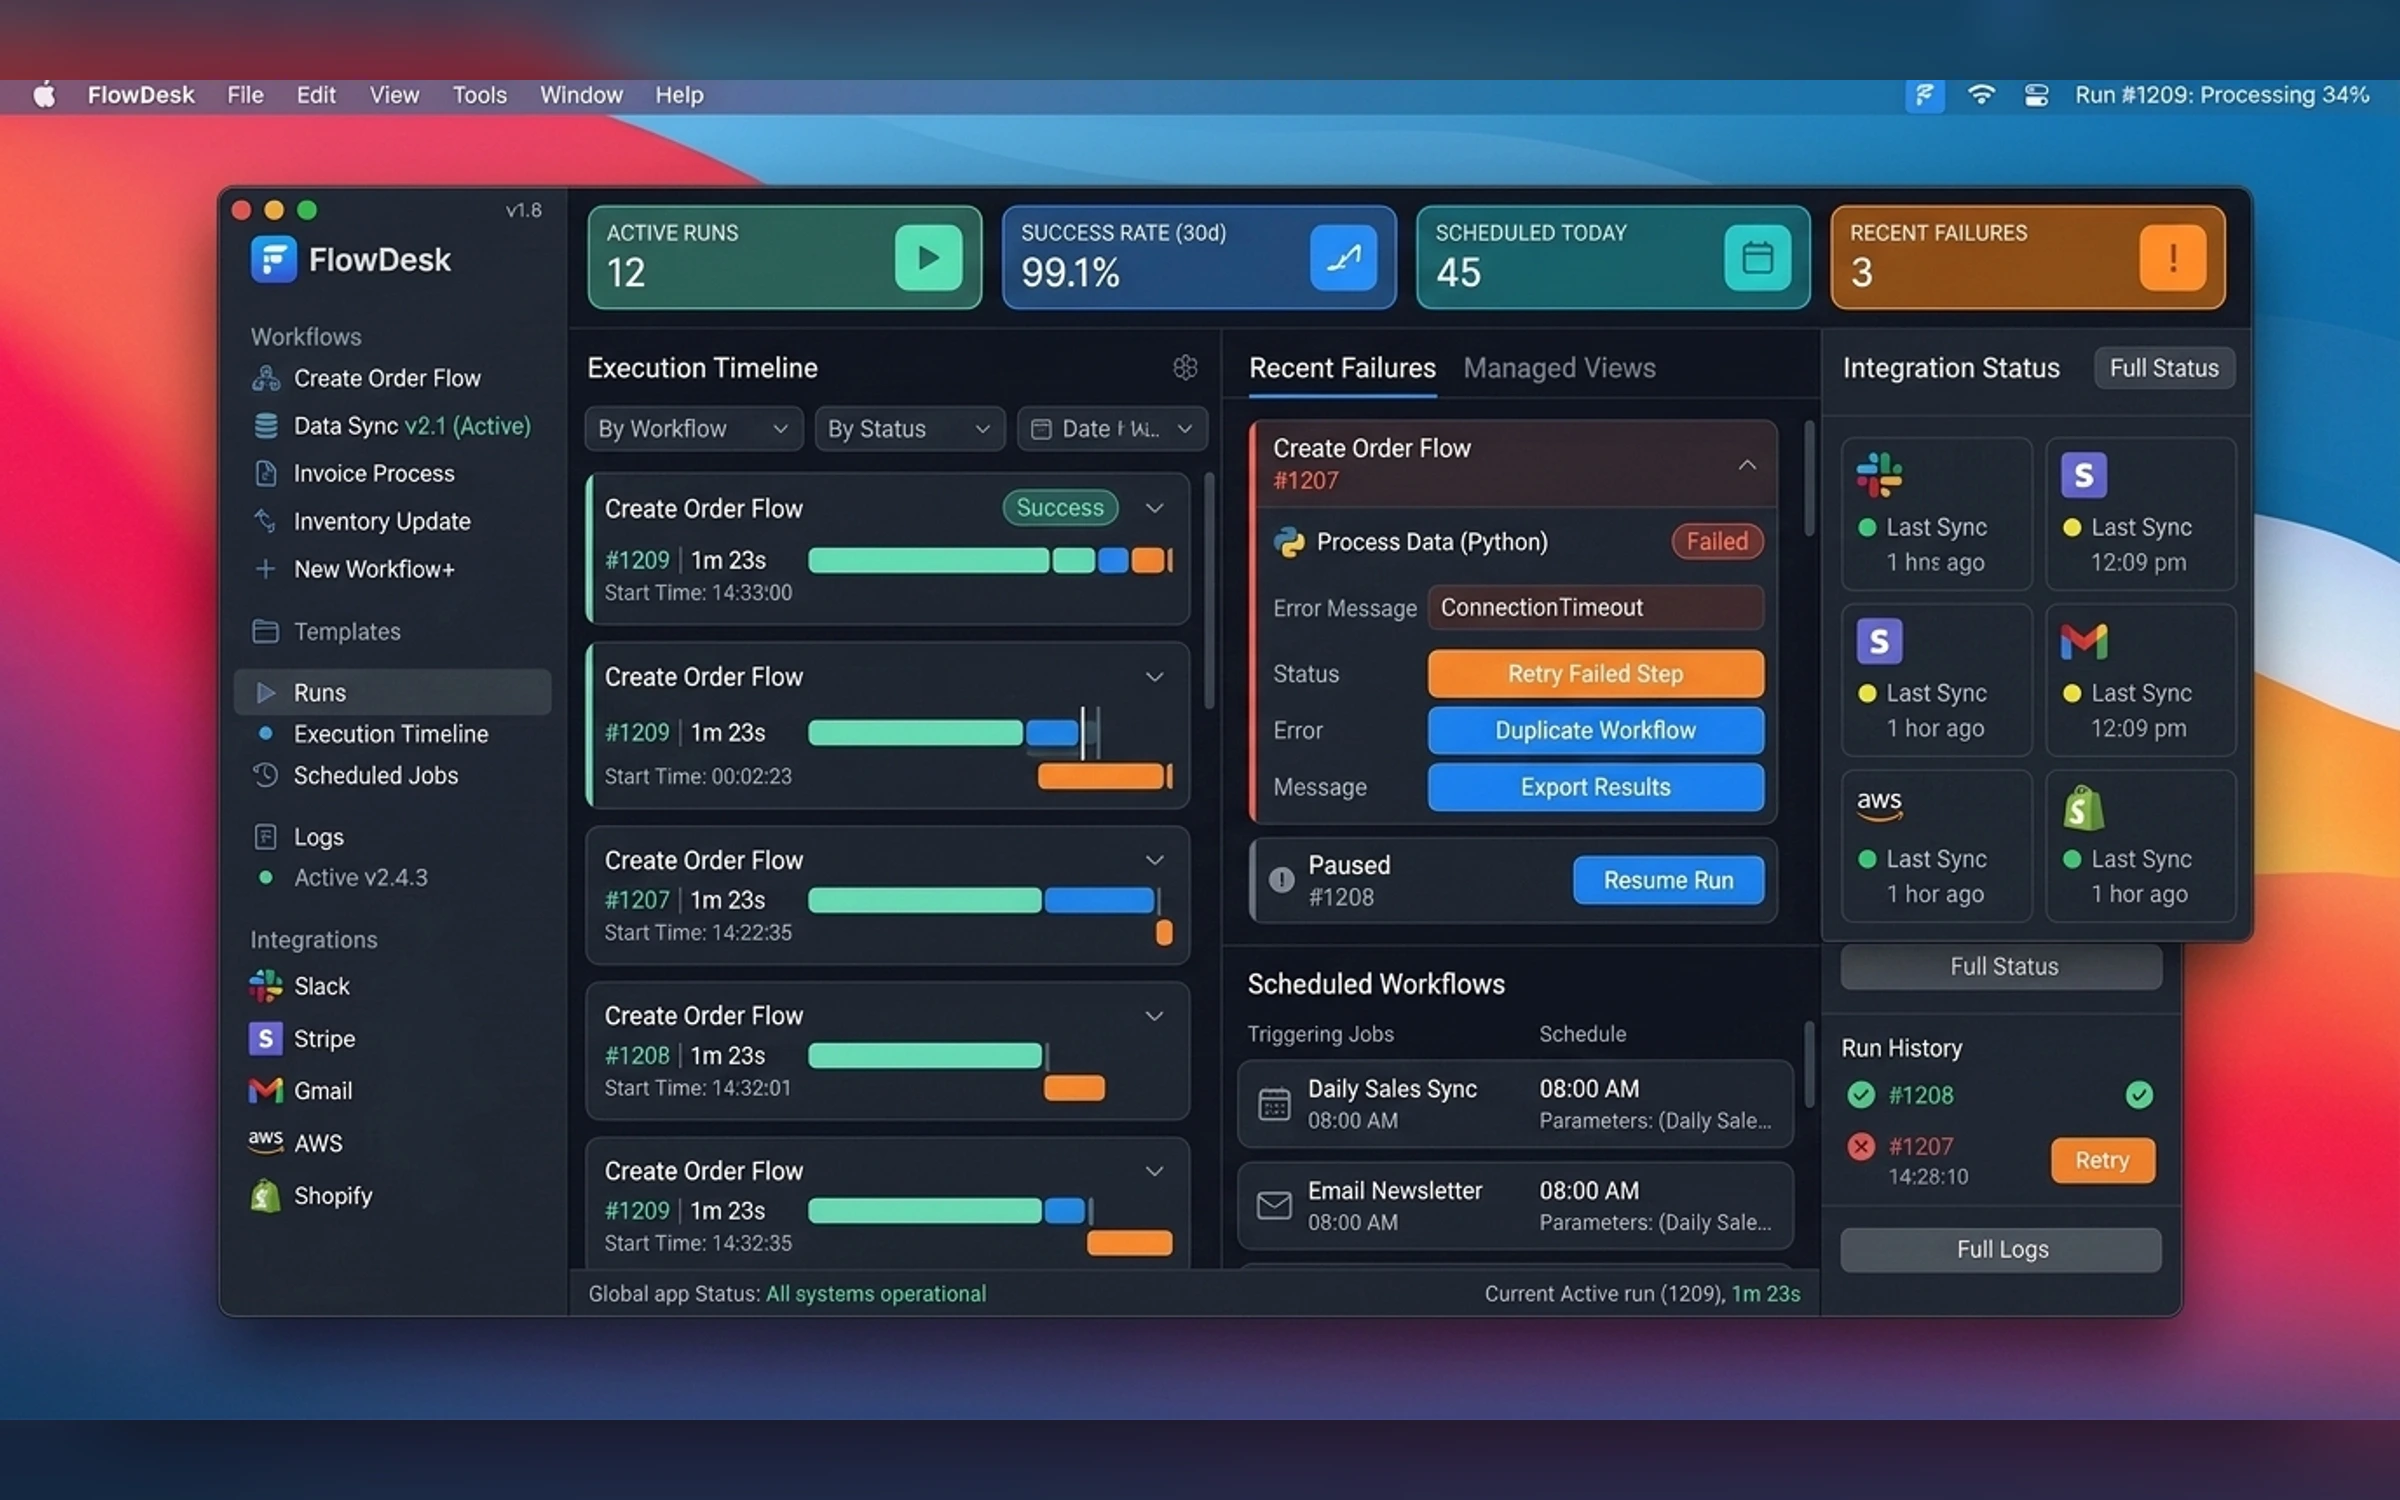Click the AWS tile in Integration Status
This screenshot has width=2400, height=1500.
(x=1936, y=845)
